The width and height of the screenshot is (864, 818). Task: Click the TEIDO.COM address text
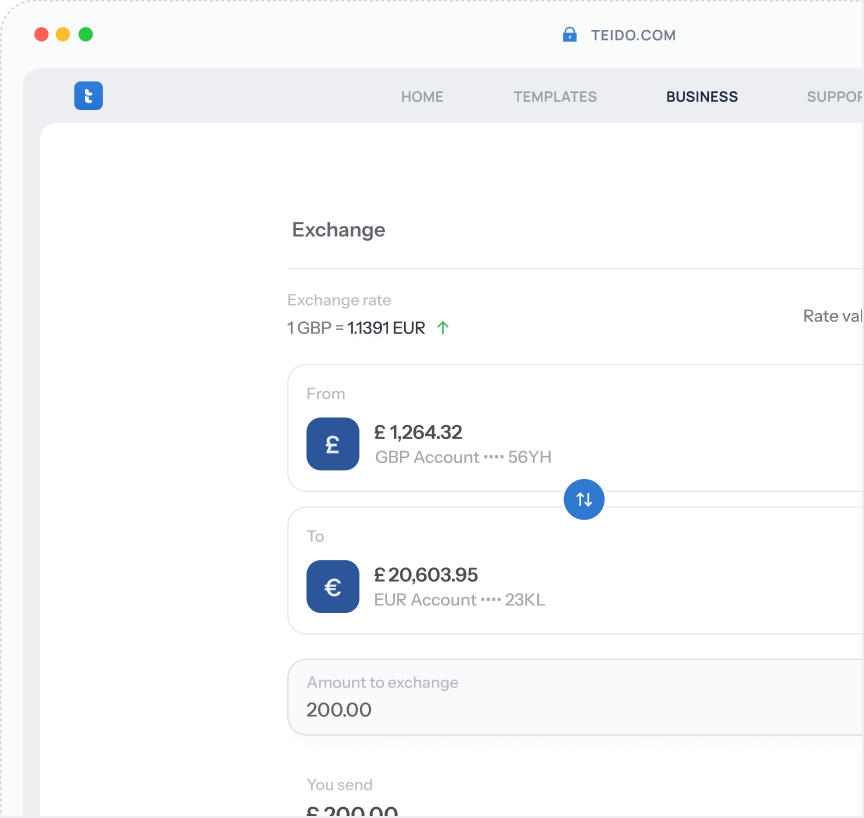633,35
